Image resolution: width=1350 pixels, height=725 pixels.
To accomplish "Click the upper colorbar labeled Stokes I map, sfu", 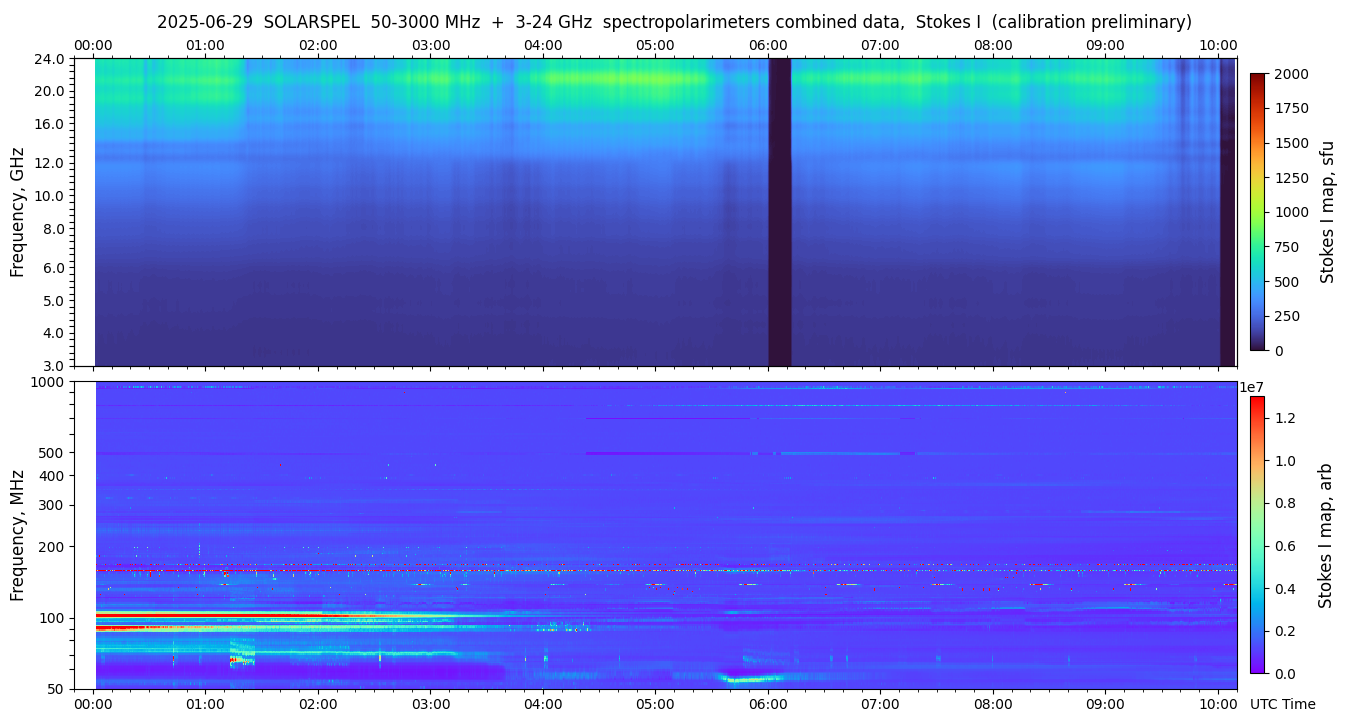I will (1258, 212).
